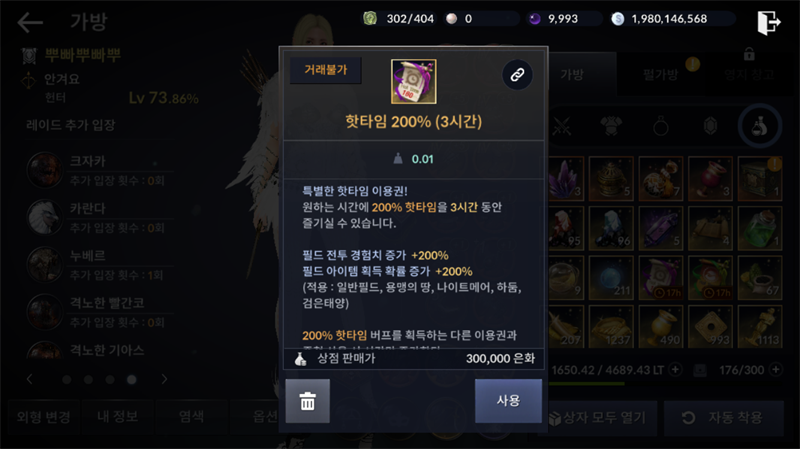Click the back arrow next to 가방
Image resolution: width=800 pixels, height=449 pixels.
tap(30, 22)
